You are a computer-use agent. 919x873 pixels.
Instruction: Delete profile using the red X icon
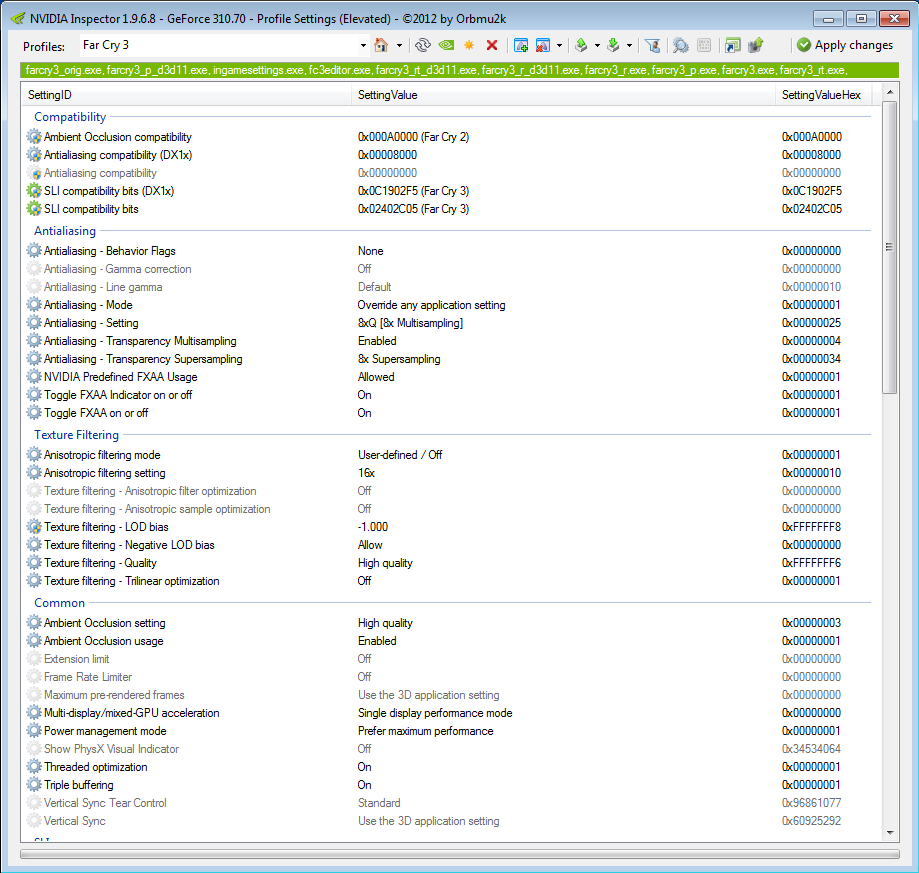492,45
